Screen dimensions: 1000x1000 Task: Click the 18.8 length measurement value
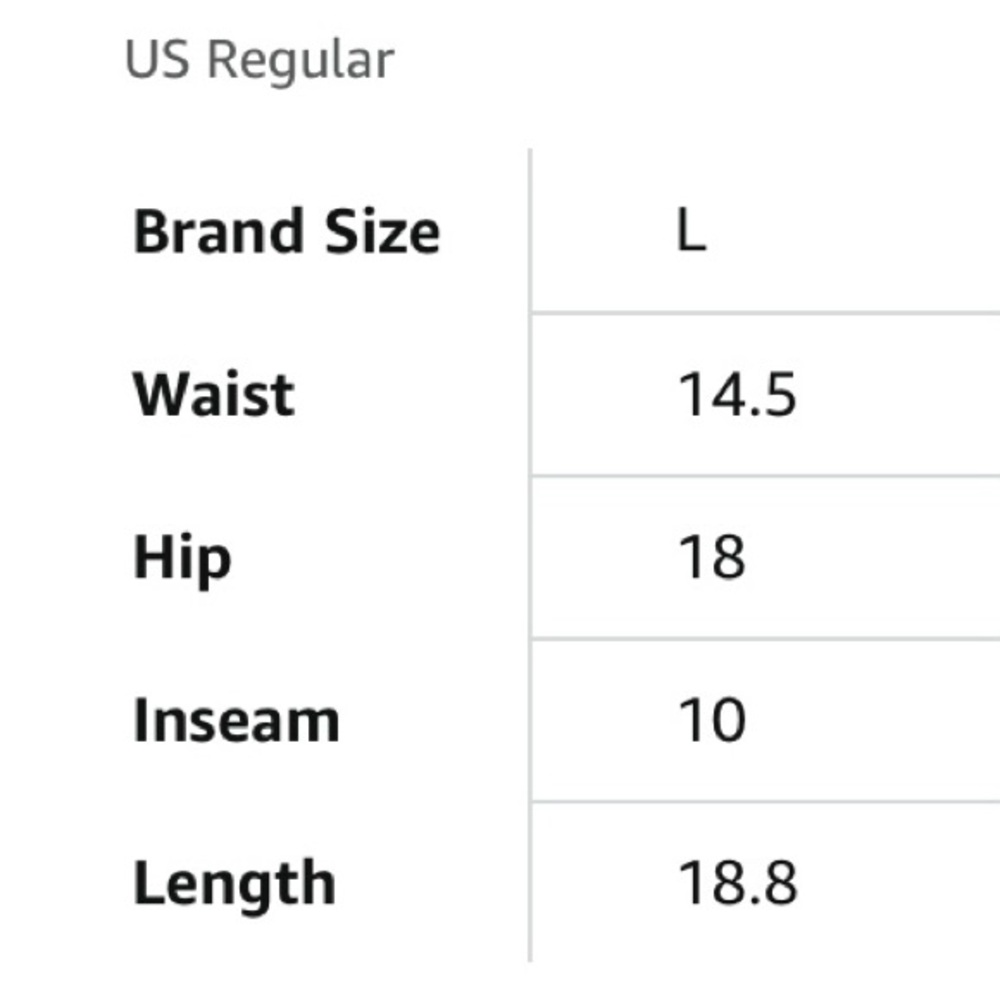[737, 883]
